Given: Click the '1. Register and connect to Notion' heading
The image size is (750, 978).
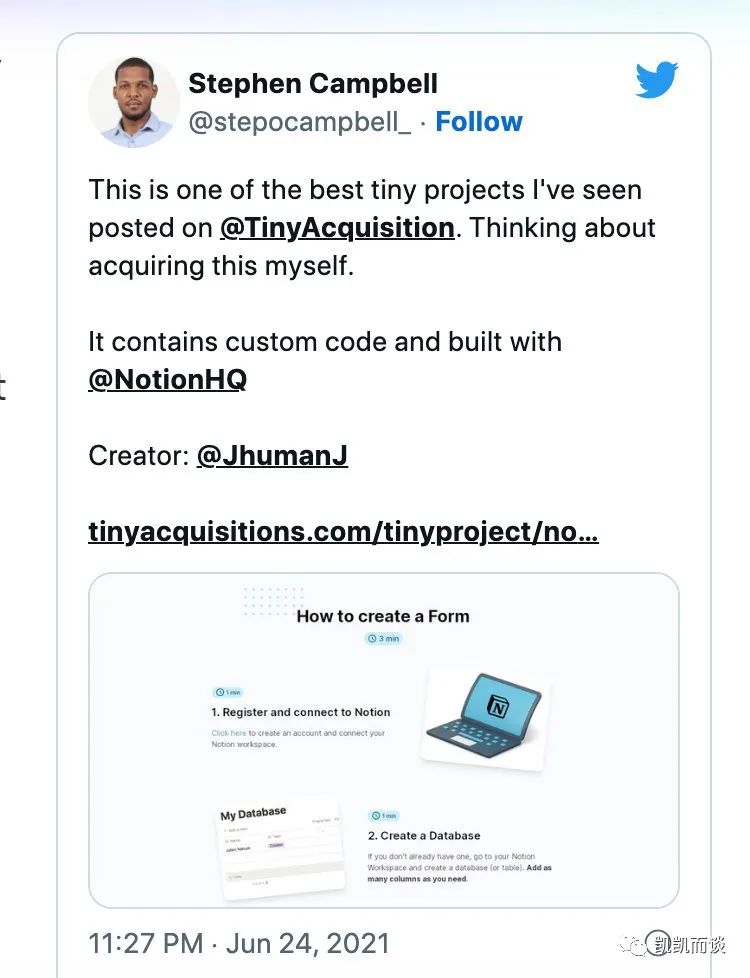Looking at the screenshot, I should pos(301,712).
